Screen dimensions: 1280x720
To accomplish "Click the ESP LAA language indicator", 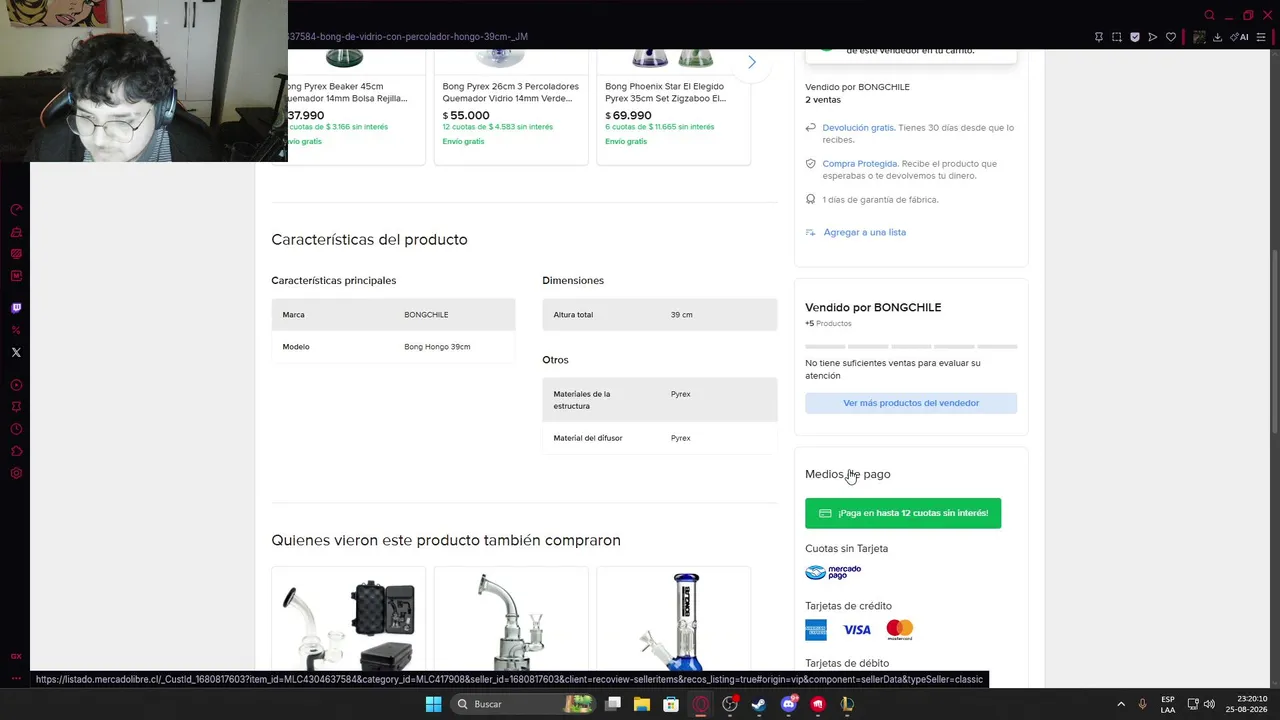I will tap(1168, 704).
